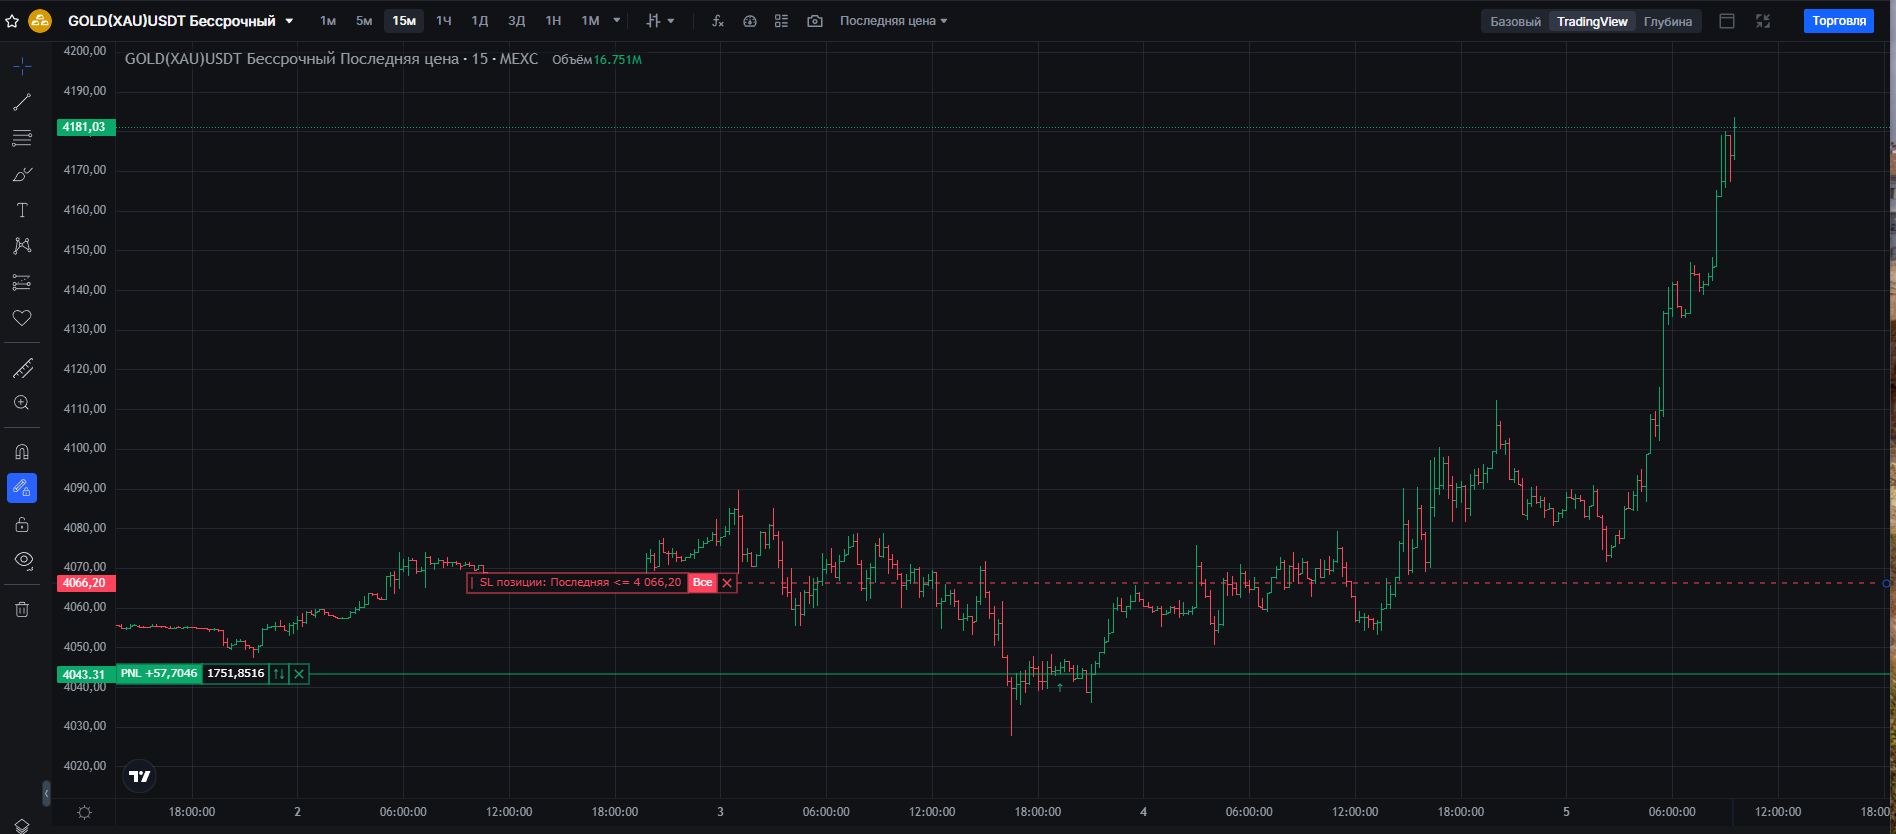Enter fullscreen with the expand icon
The width and height of the screenshot is (1896, 834).
(1763, 21)
